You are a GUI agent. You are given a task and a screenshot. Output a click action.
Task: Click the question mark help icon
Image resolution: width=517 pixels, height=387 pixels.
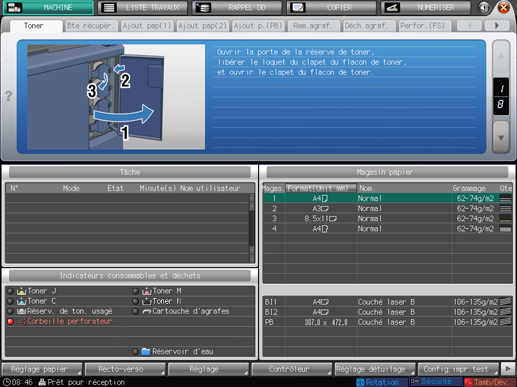click(x=8, y=96)
